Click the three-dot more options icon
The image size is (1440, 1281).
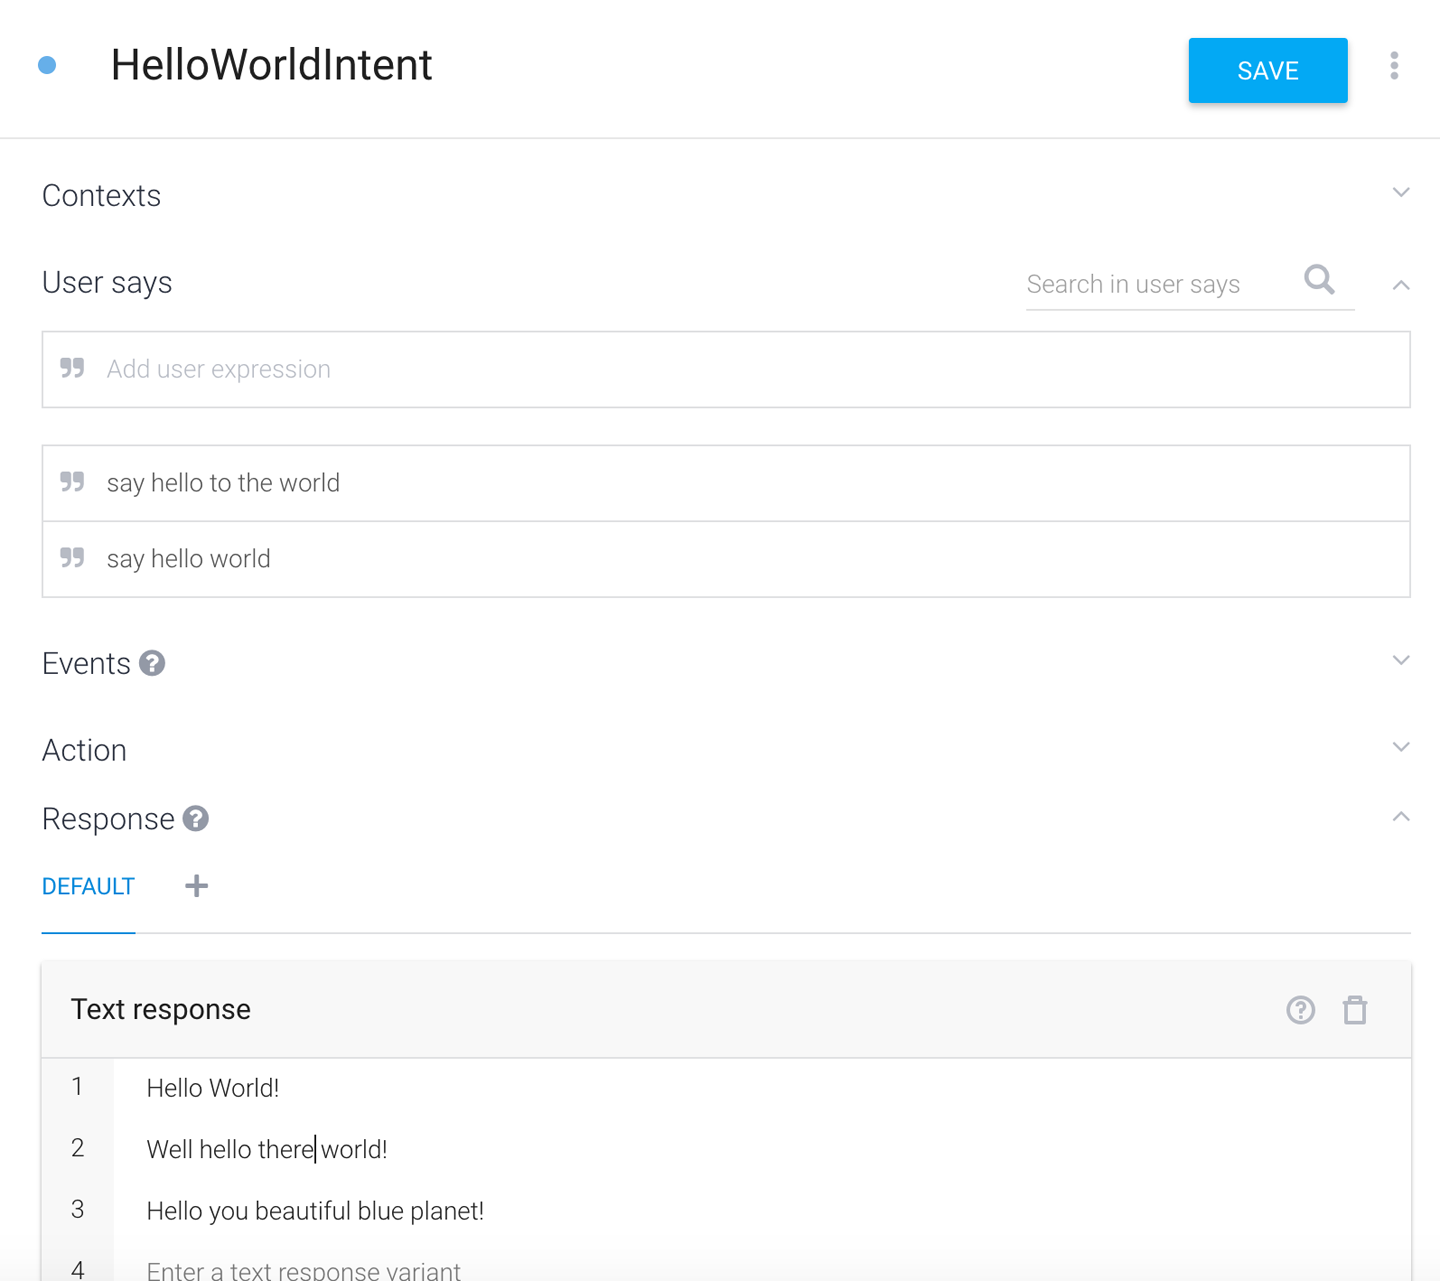coord(1394,66)
